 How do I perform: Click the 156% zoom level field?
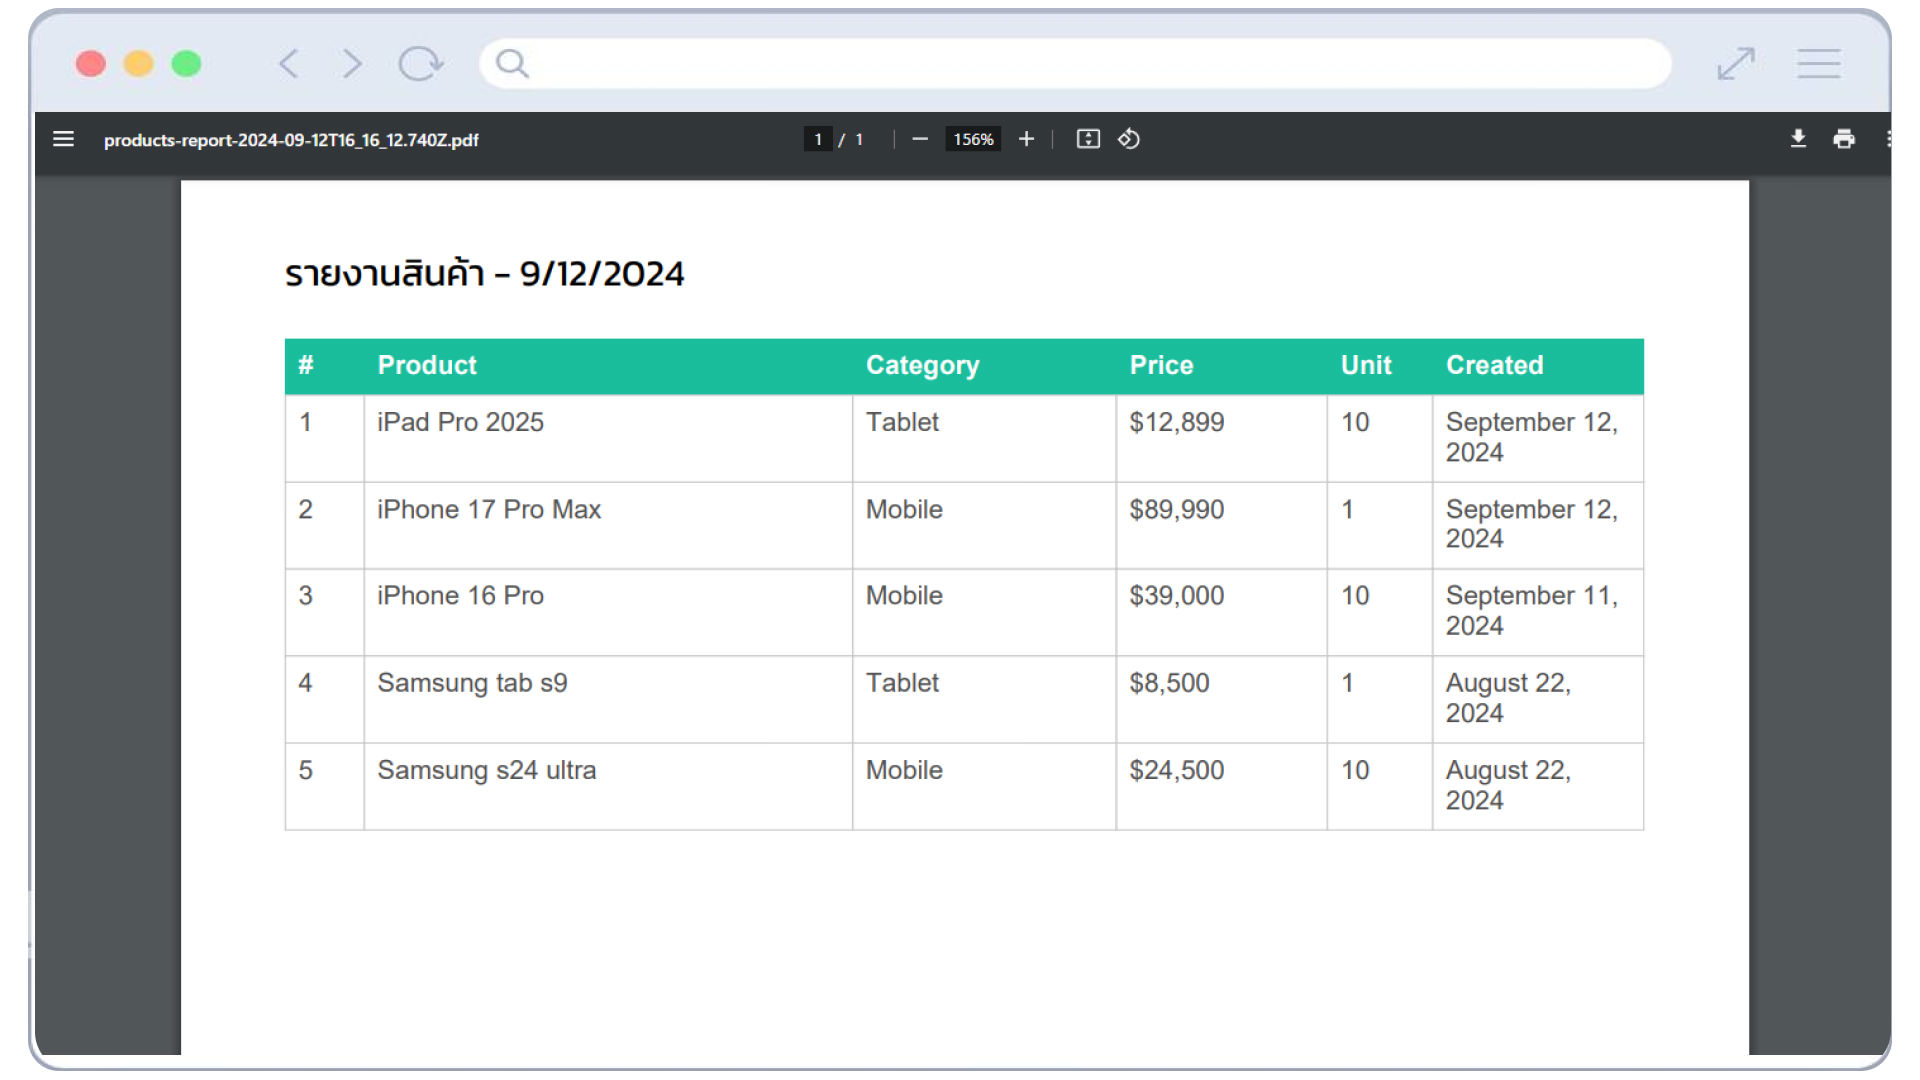pyautogui.click(x=973, y=139)
